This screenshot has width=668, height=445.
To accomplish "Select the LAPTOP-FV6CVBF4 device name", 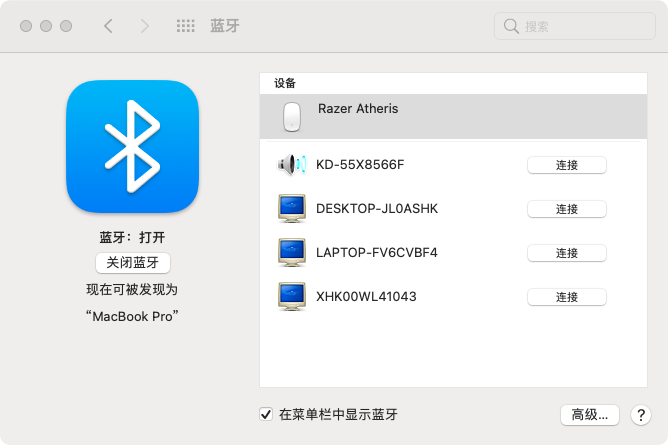I will (377, 253).
